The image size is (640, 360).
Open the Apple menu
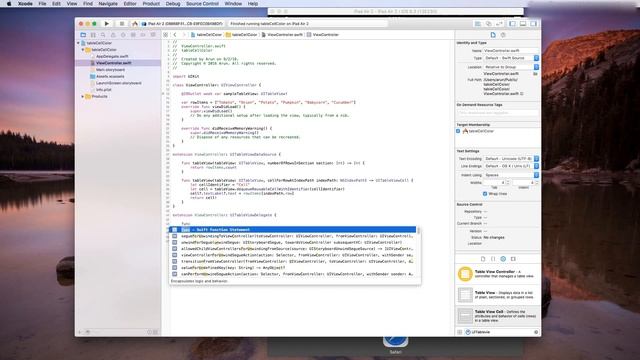pyautogui.click(x=9, y=4)
